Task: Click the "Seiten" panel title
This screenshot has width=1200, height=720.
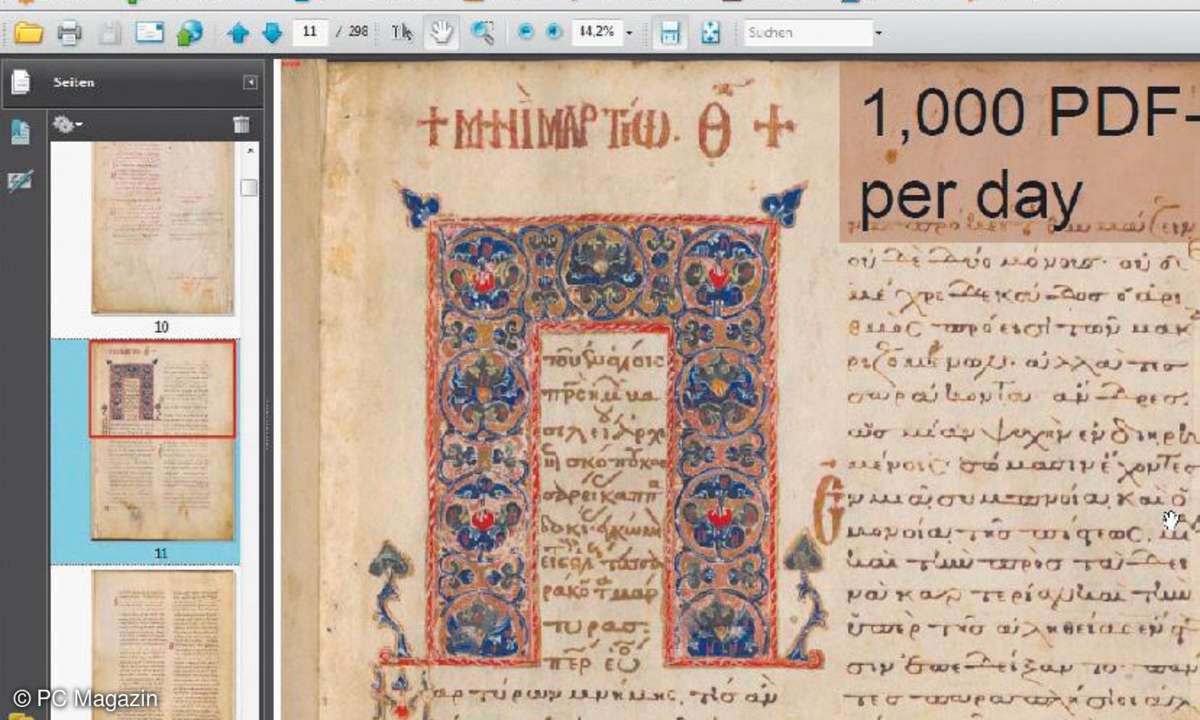Action: (74, 83)
